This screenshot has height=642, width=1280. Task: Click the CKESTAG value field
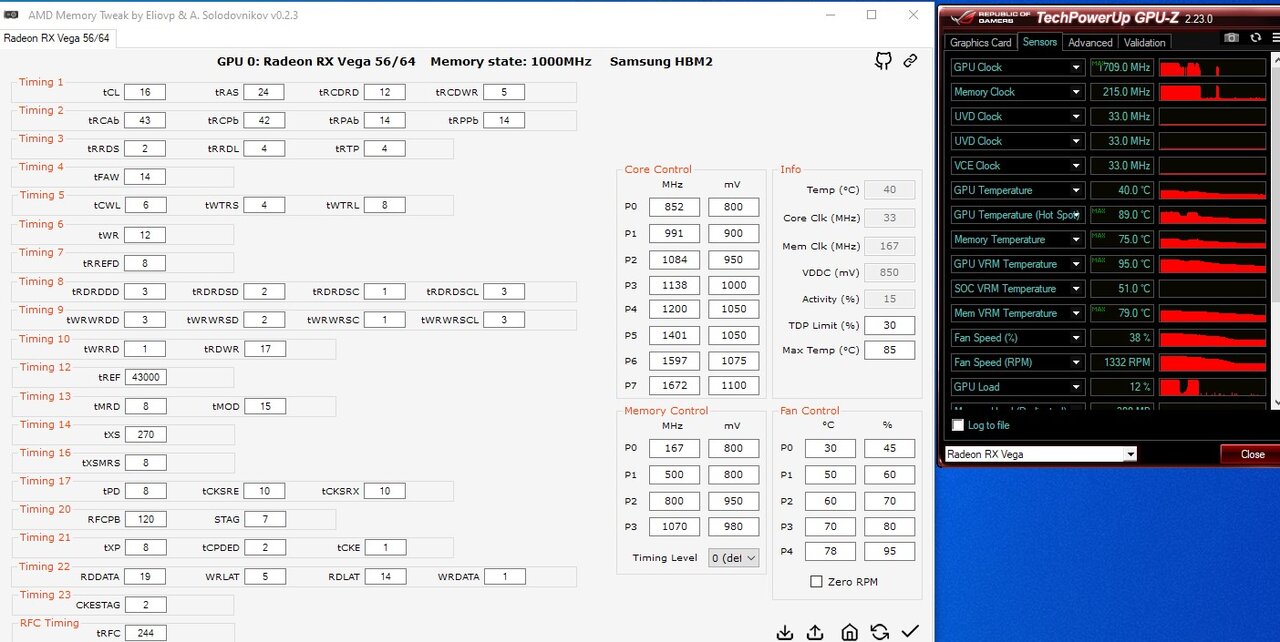click(145, 604)
